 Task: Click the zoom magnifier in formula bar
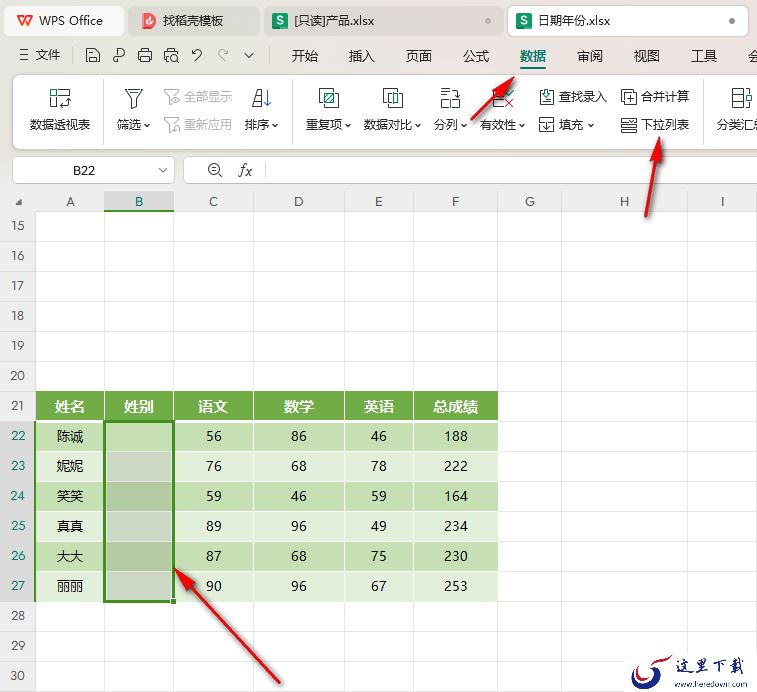214,170
